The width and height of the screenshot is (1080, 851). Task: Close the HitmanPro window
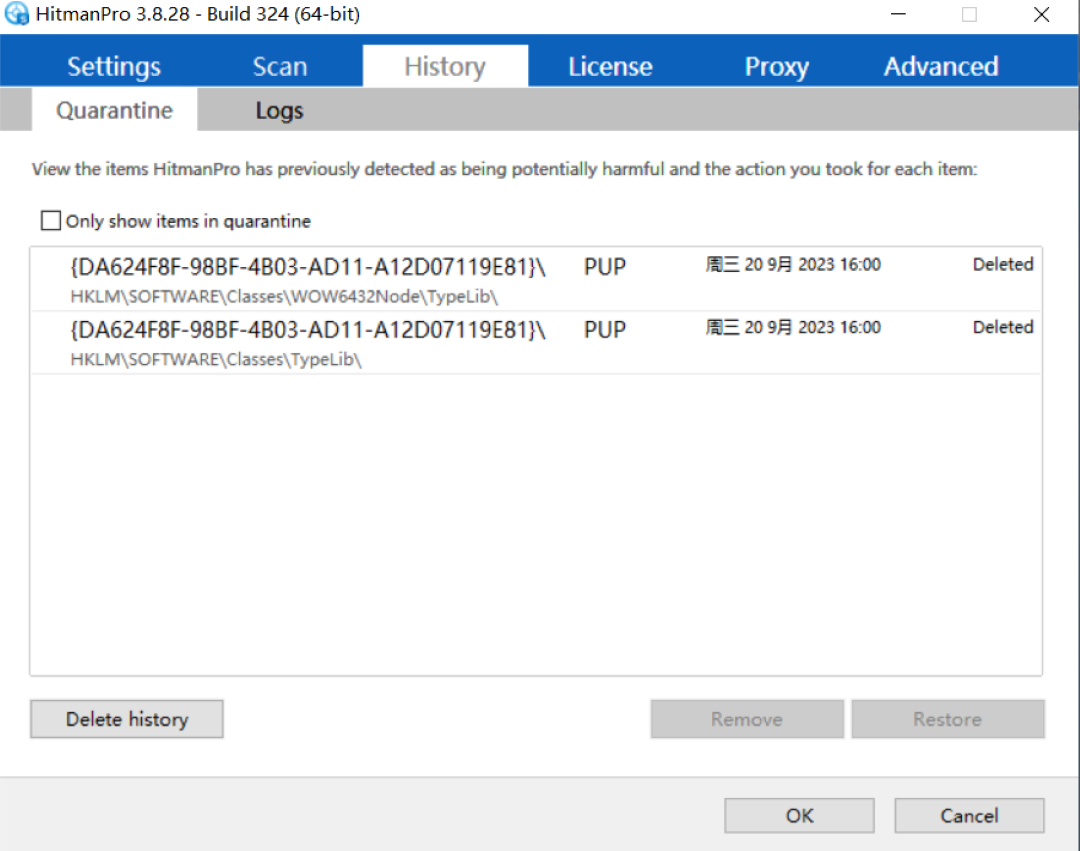[1042, 15]
